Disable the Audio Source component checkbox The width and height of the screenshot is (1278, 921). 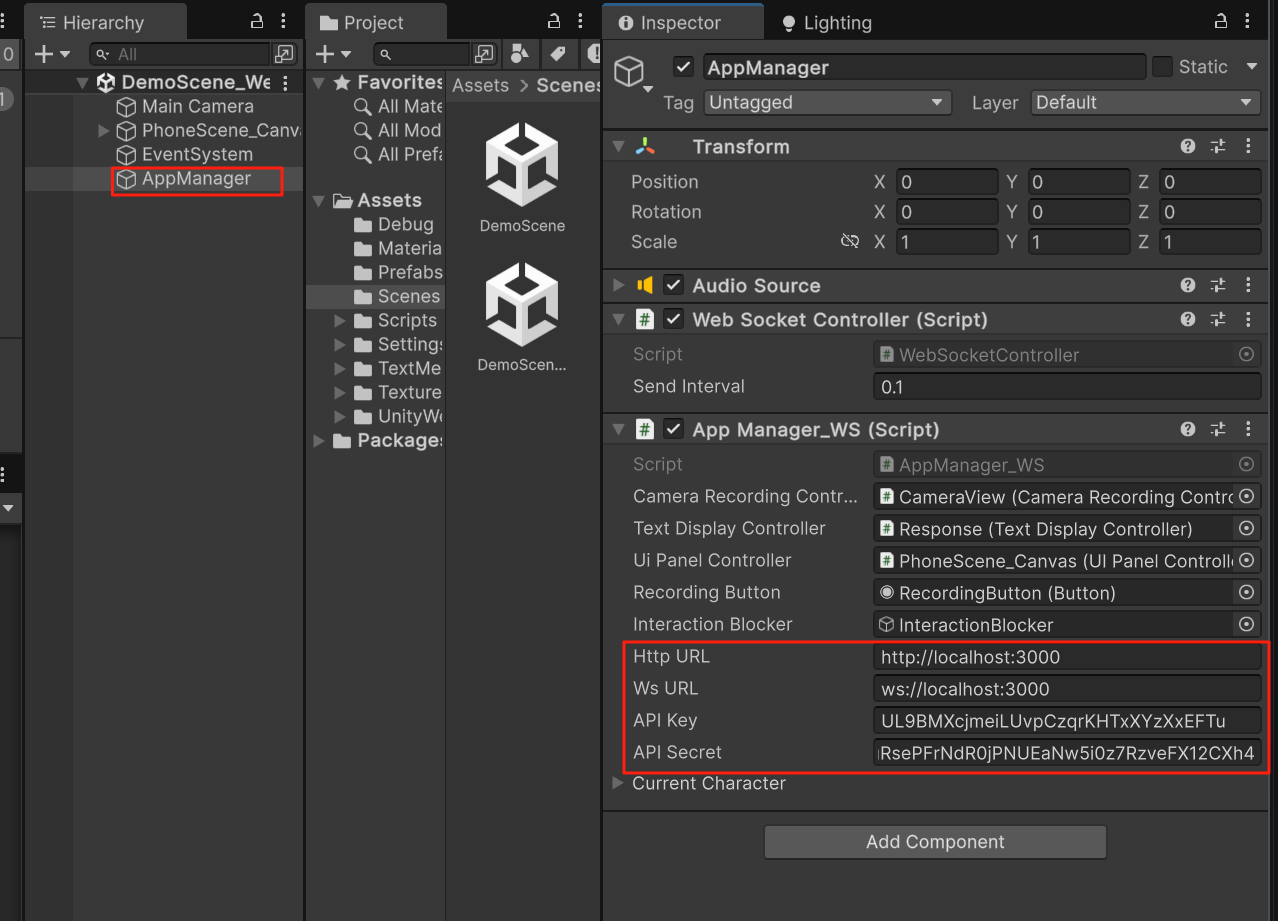[673, 285]
